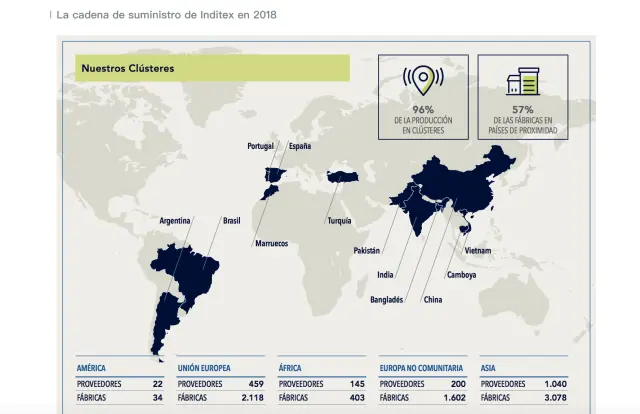Click Asia proveedores value '1.040'
Viewport: 640px width, 414px height.
click(x=556, y=384)
